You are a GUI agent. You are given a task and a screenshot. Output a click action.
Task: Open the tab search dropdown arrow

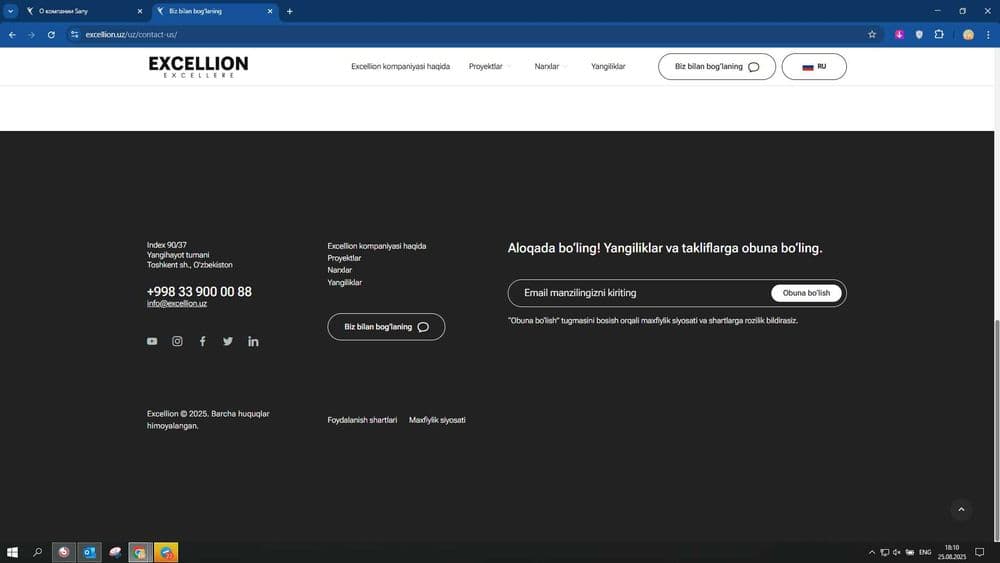(10, 11)
